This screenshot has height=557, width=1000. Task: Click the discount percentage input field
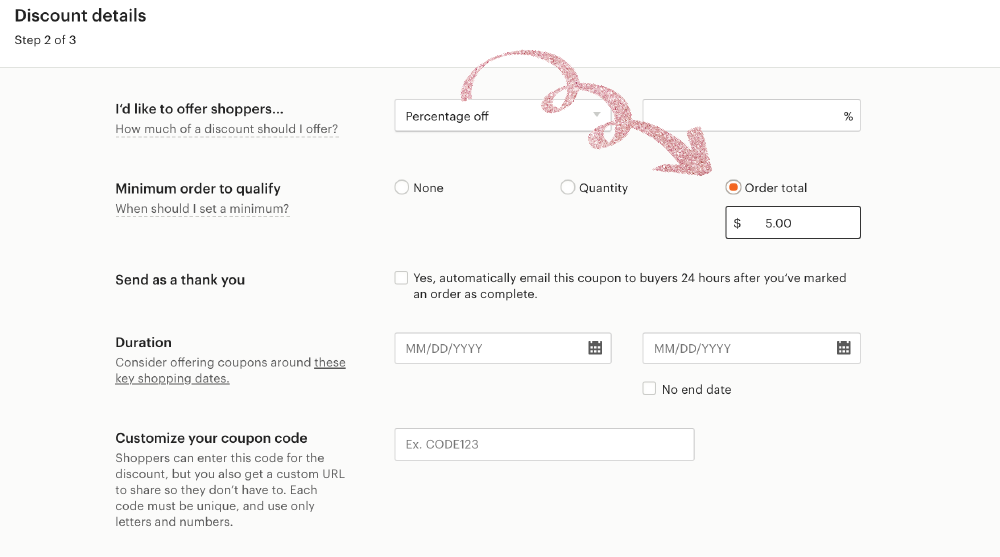coord(740,116)
